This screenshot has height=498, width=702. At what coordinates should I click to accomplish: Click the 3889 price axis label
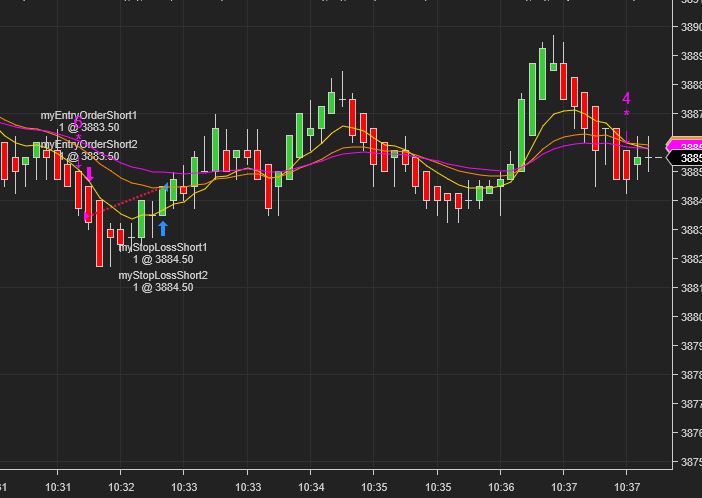coord(691,56)
